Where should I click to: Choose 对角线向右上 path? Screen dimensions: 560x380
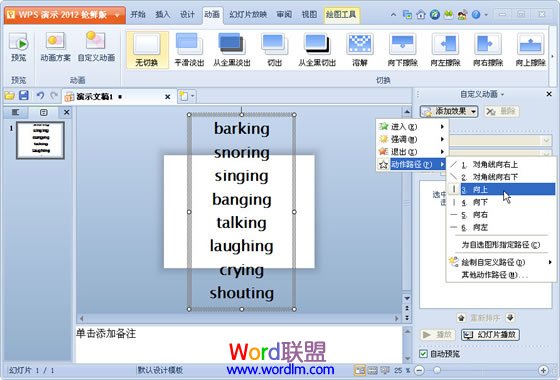tap(501, 165)
